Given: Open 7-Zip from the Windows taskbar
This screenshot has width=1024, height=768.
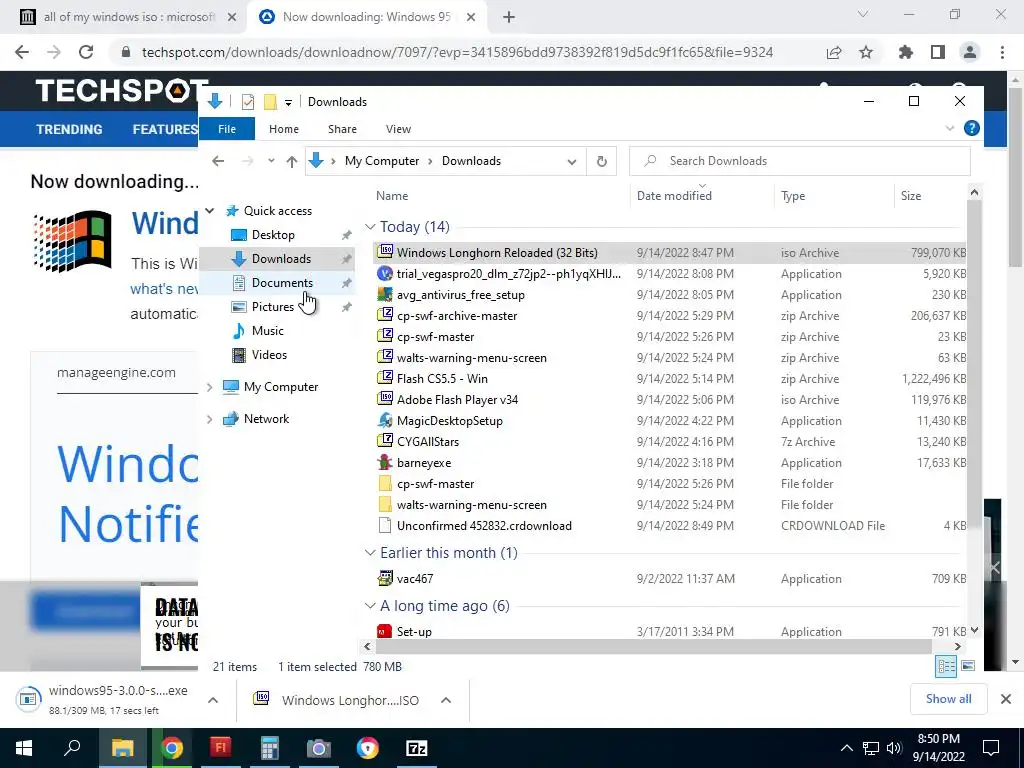Looking at the screenshot, I should (x=417, y=748).
